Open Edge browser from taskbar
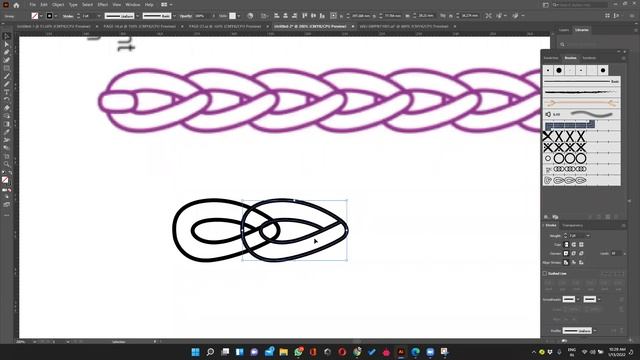 tap(416, 352)
